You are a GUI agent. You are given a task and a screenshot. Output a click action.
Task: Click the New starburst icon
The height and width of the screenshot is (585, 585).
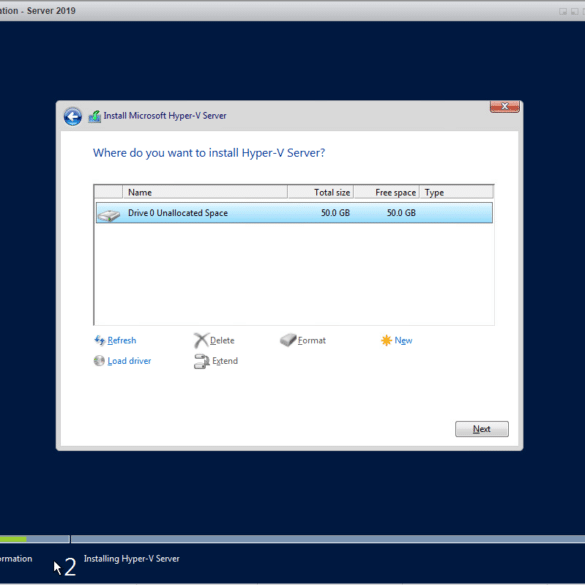386,340
